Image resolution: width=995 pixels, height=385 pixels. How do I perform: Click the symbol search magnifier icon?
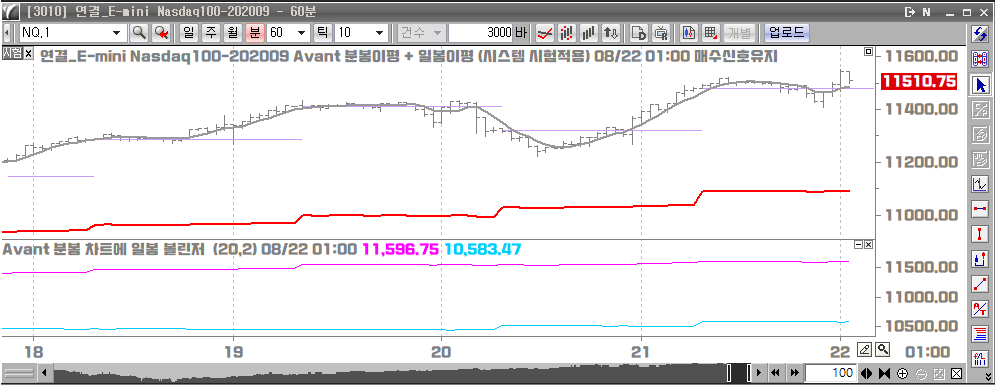(138, 32)
